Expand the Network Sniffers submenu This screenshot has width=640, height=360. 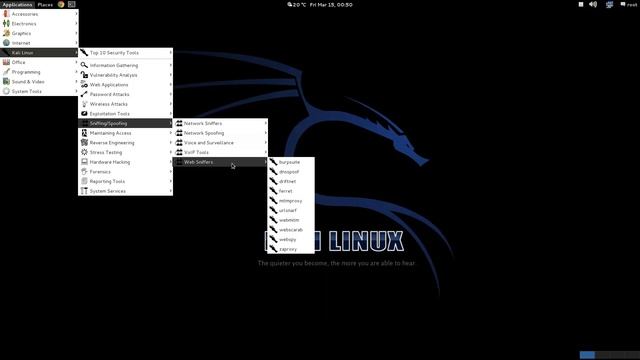tap(220, 123)
